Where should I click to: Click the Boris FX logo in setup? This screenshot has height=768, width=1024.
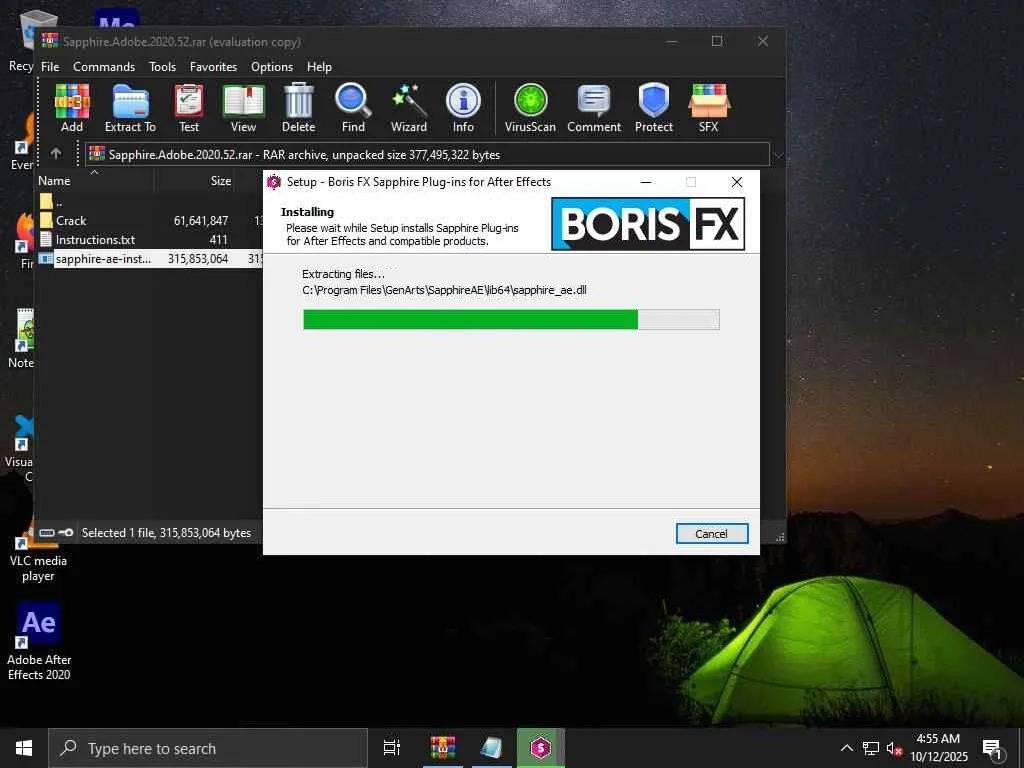tap(648, 224)
